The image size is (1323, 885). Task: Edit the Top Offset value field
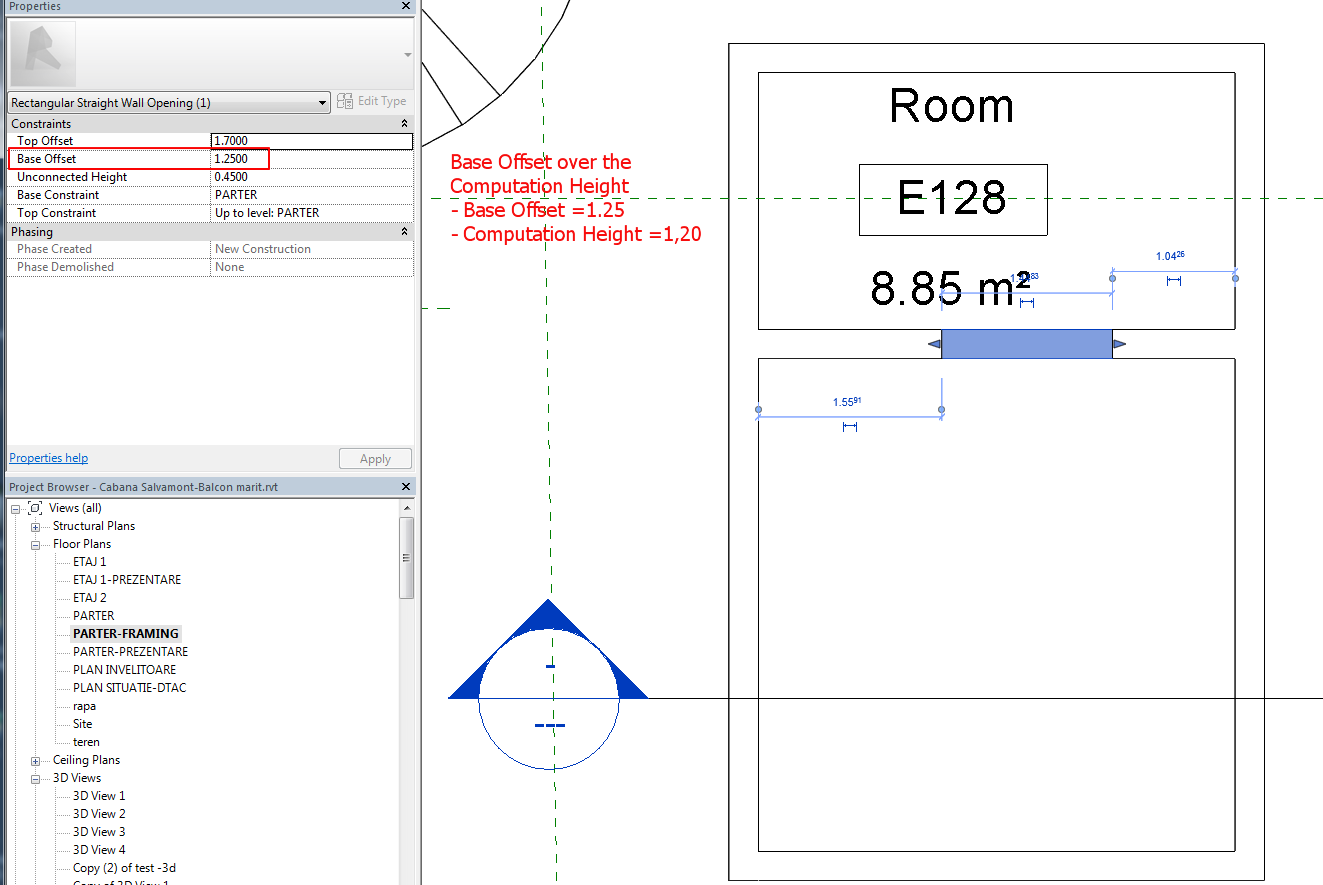pos(310,141)
